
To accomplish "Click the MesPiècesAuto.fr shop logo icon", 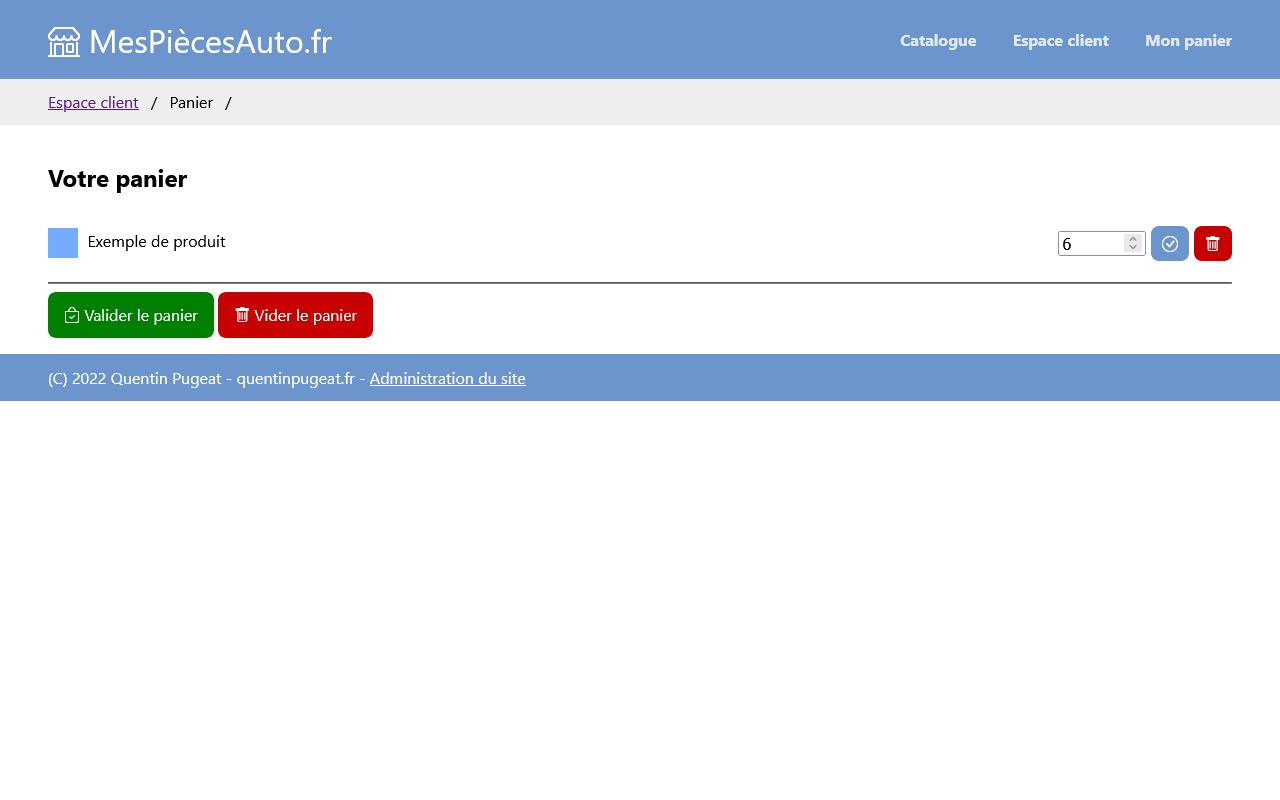I will click(64, 42).
